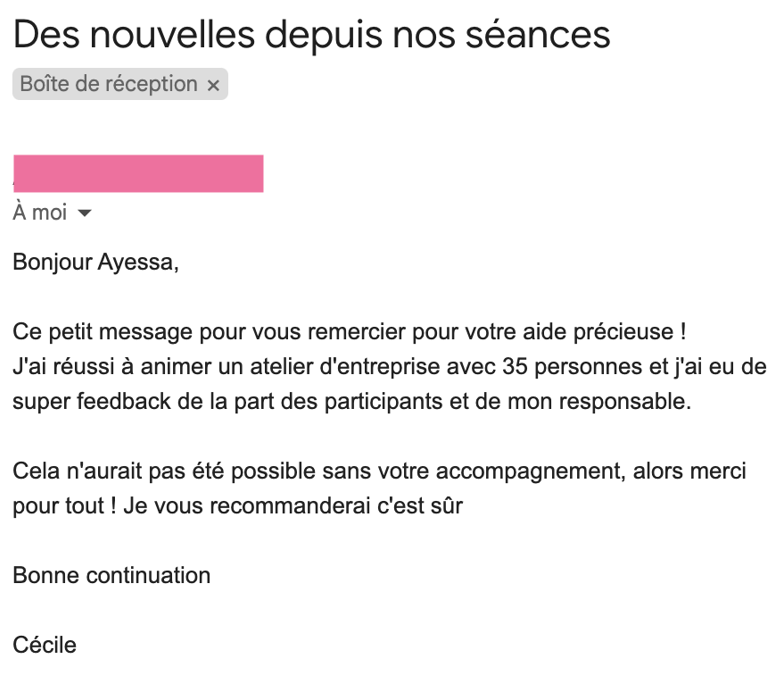Screen dimensions: 768x684
Task: Remove the Boîte de réception label with its x
Action: (x=213, y=85)
